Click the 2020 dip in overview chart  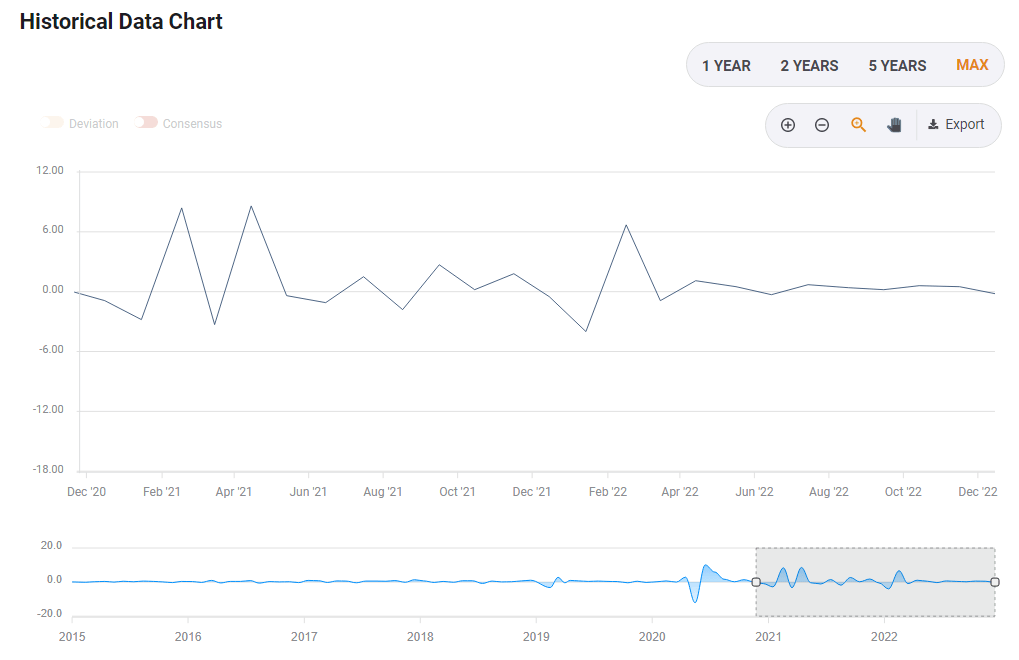(x=694, y=600)
